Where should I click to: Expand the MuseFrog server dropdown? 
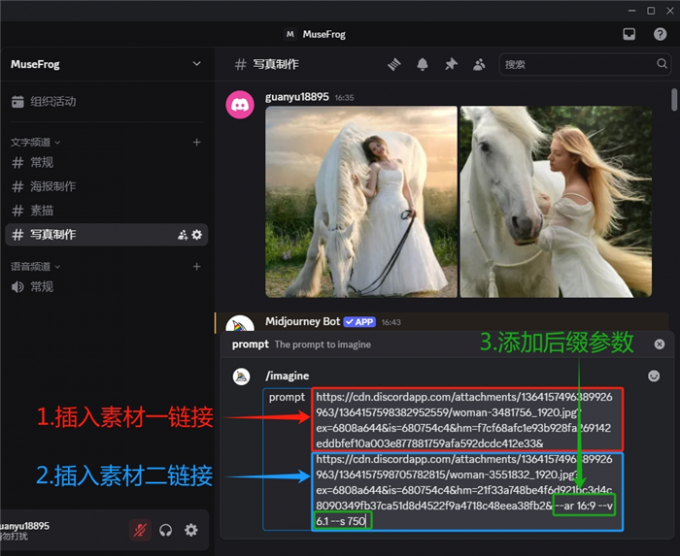(196, 64)
